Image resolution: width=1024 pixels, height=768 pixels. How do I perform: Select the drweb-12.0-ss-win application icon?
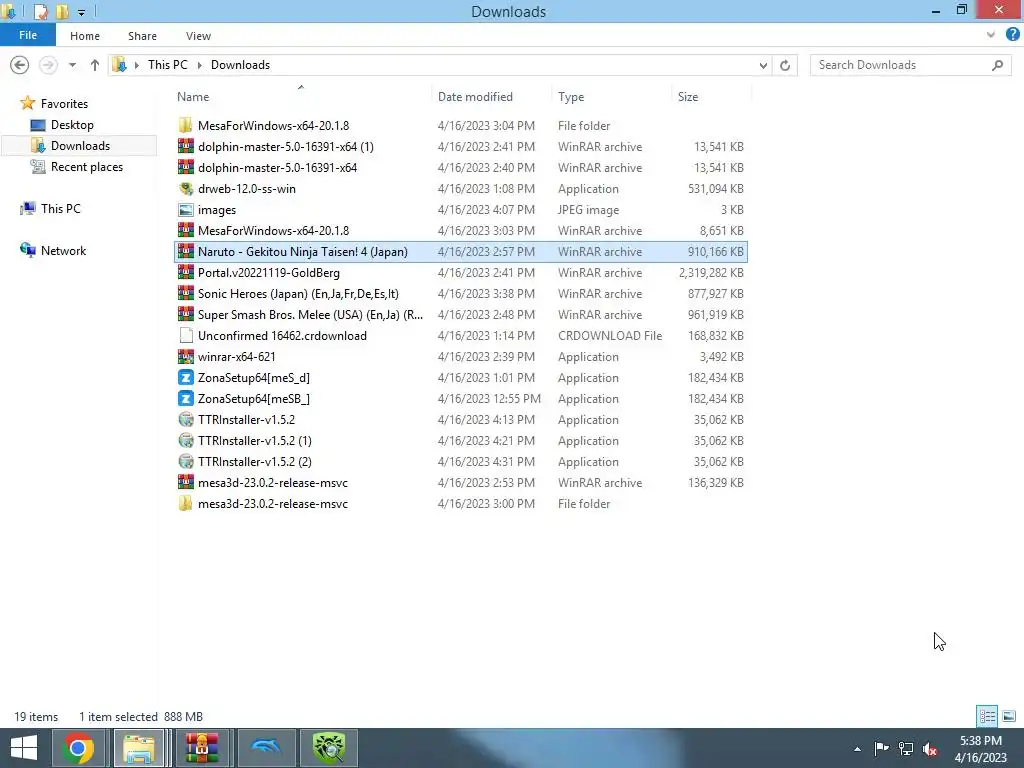(x=185, y=189)
